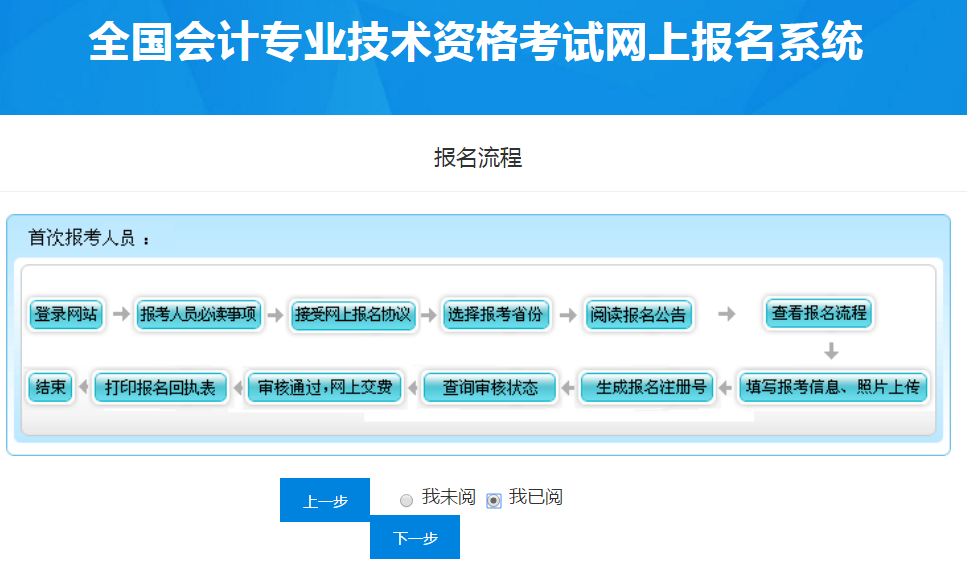Click the 报考人员必读事项 step box
Screen dimensions: 967x564
tap(199, 314)
